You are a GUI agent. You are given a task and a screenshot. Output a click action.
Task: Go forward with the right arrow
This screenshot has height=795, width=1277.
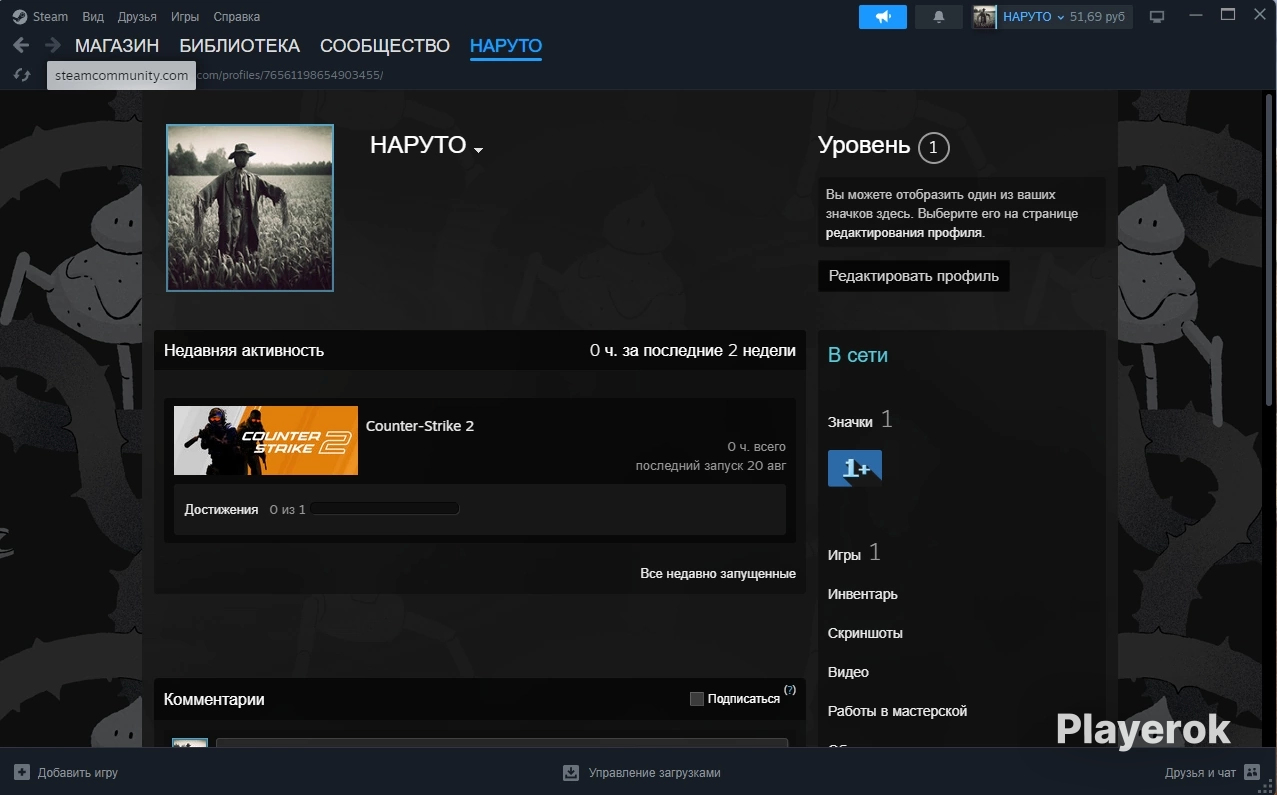(52, 45)
